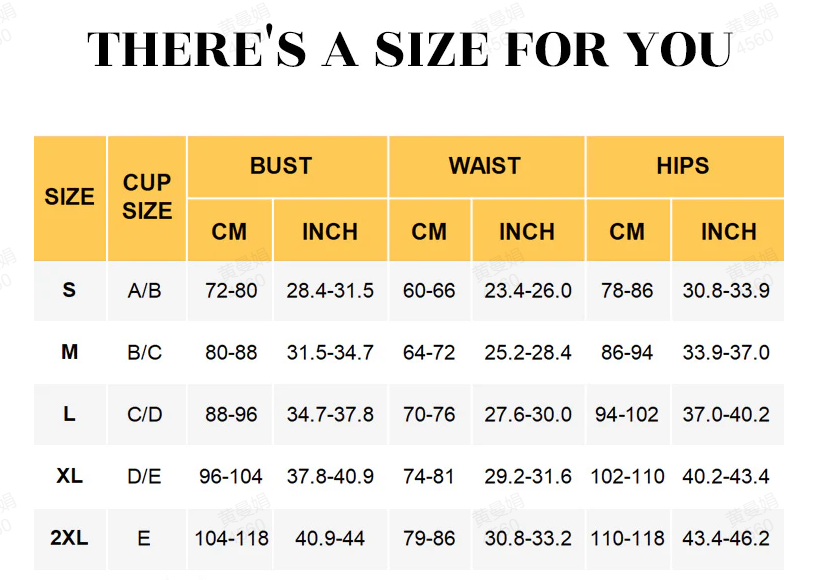
Task: Select the BUST header cell
Action: (281, 166)
